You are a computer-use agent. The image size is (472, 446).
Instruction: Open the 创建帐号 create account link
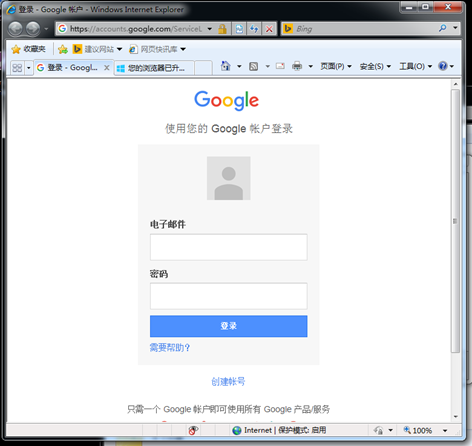[228, 381]
